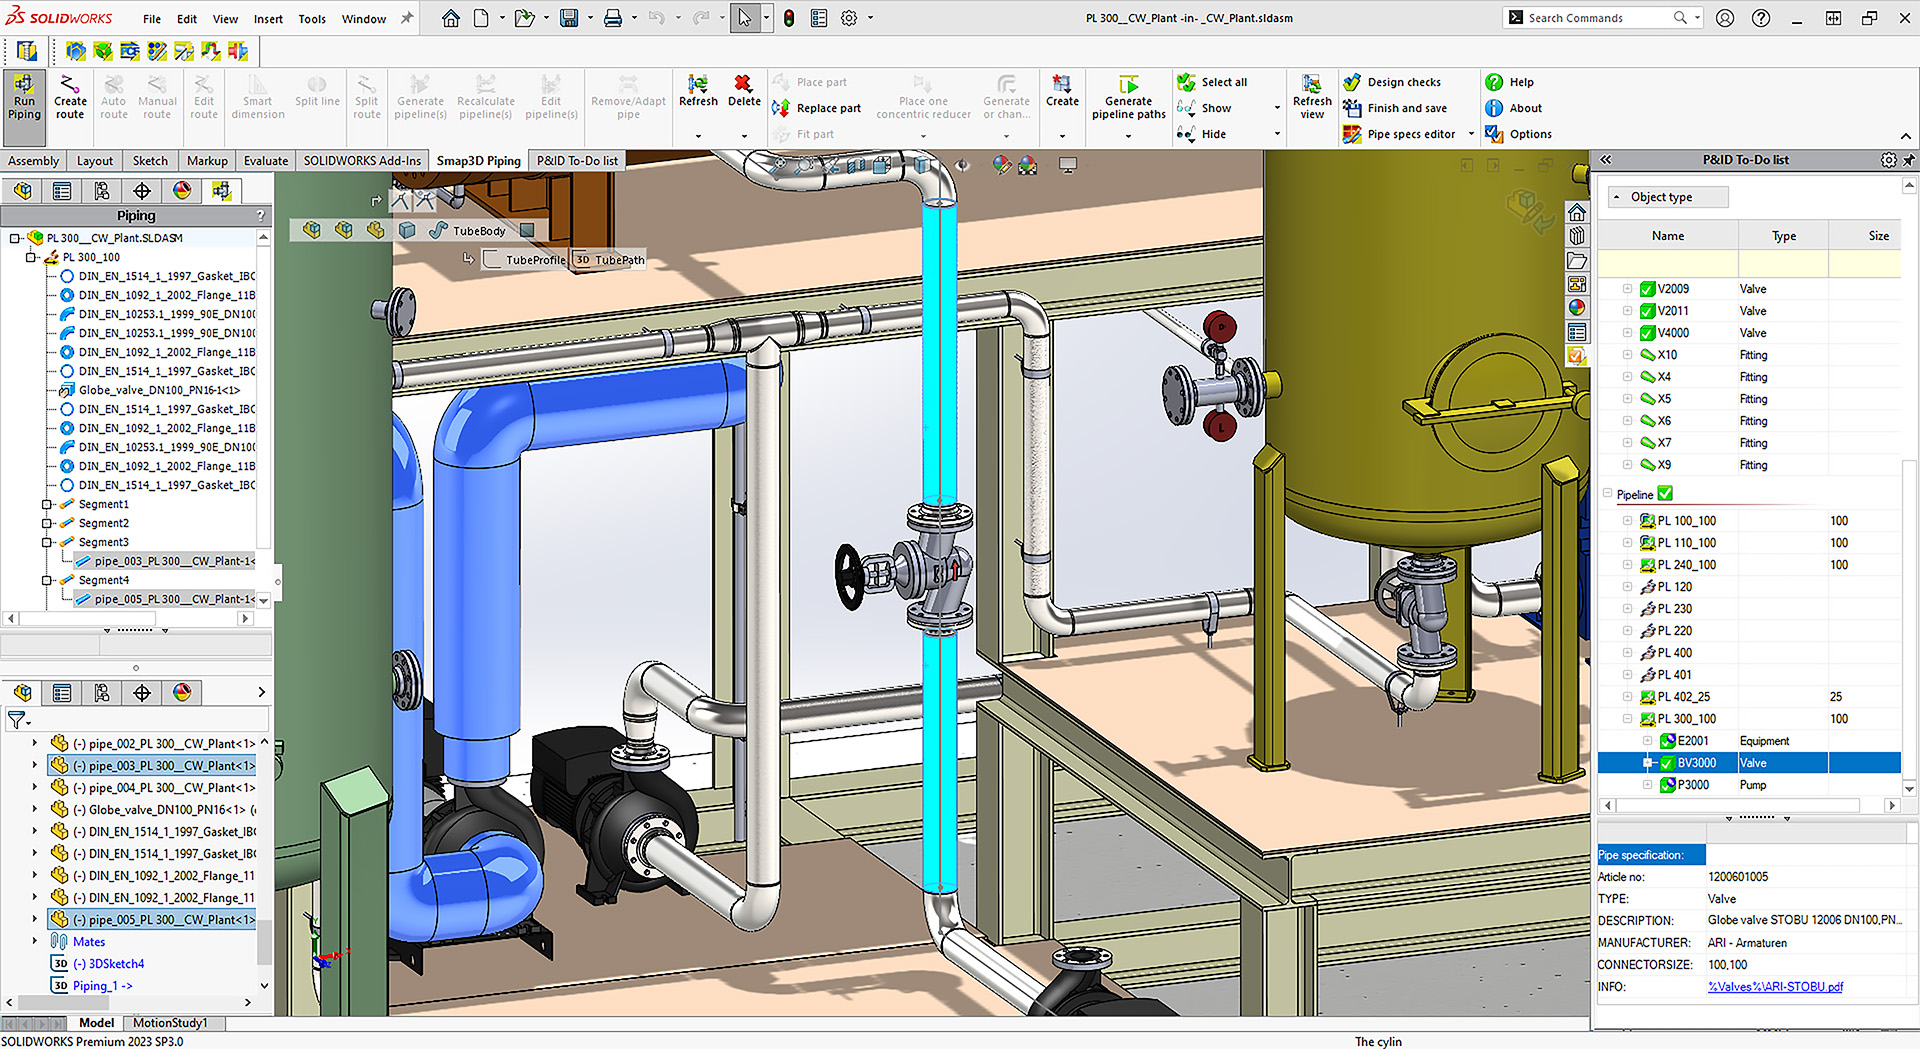The image size is (1920, 1049).
Task: Collapse the PL 300_100 piping node
Action: (31, 257)
